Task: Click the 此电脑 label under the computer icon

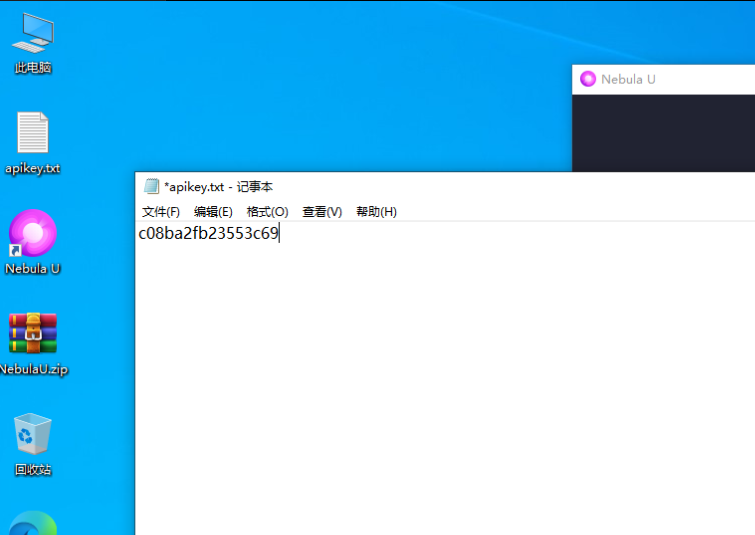Action: [33, 67]
